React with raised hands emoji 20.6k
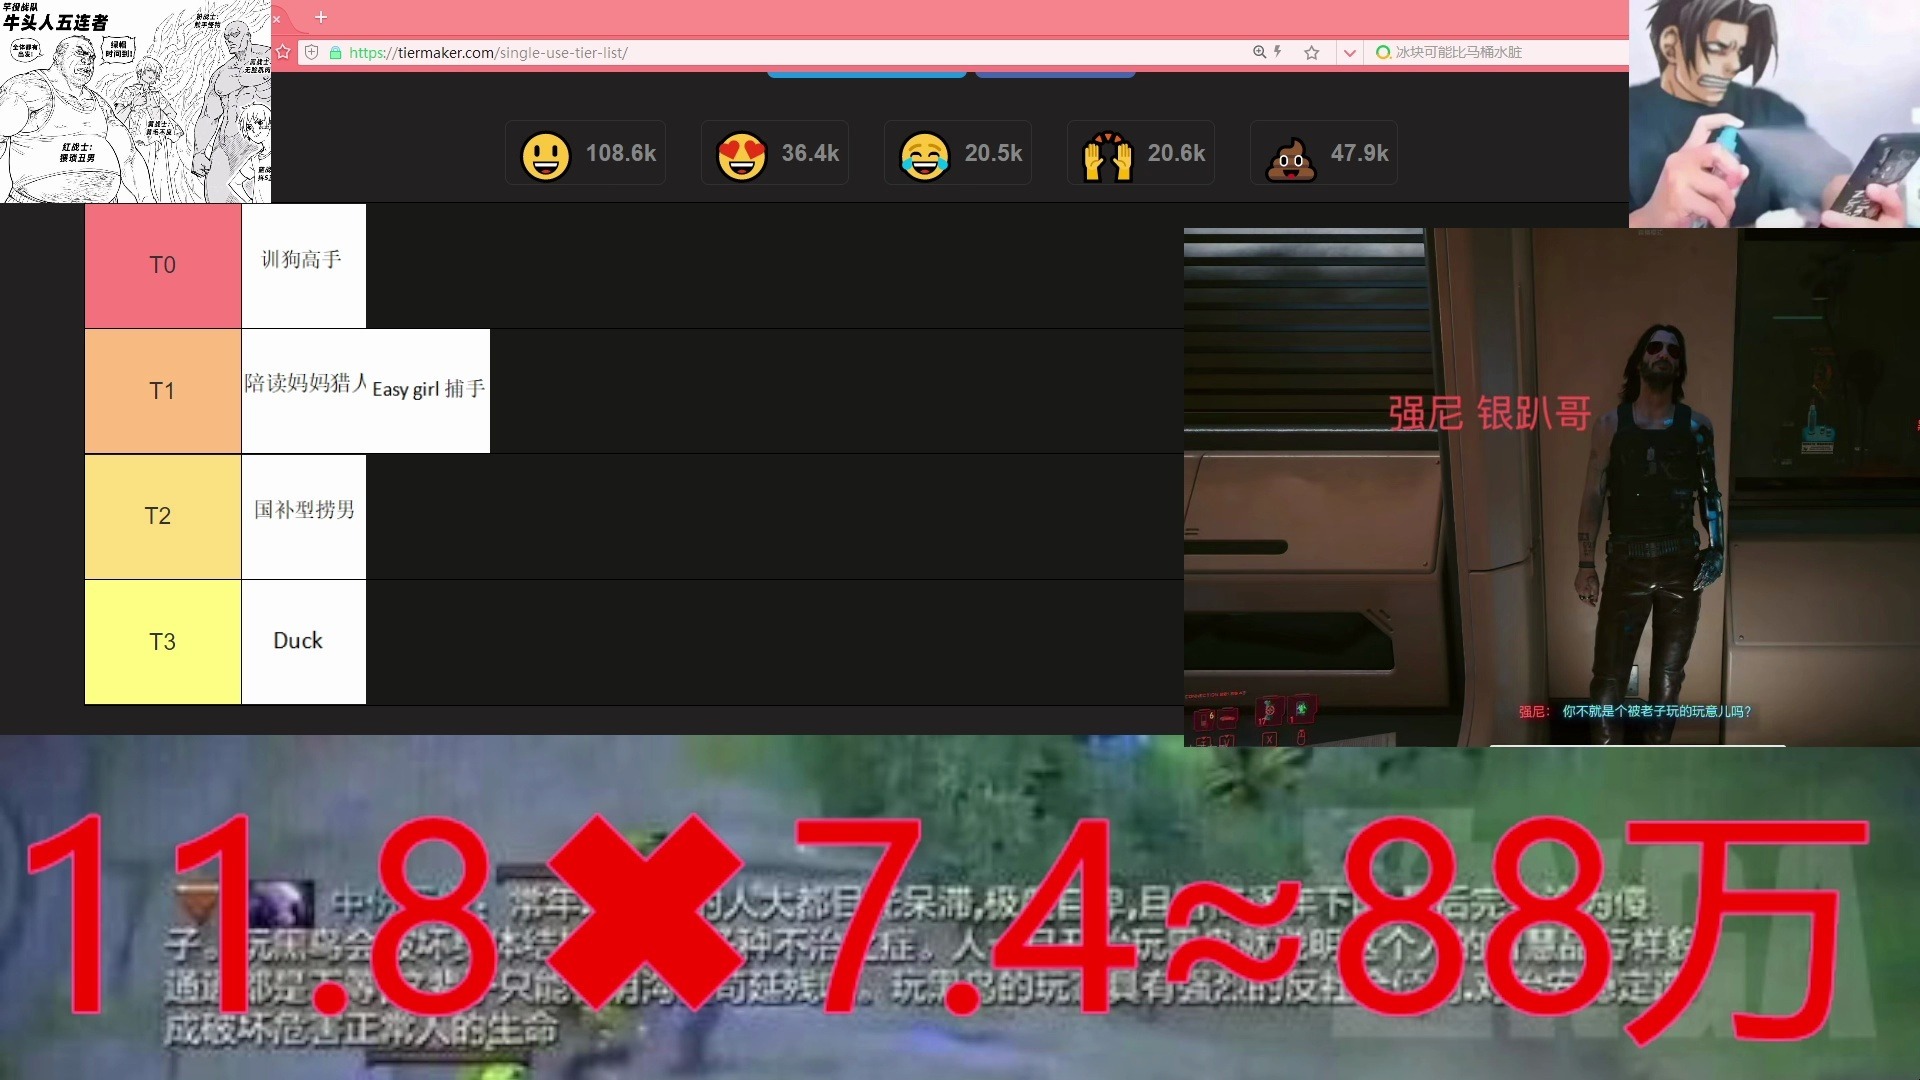Viewport: 1920px width, 1080px height. (1141, 153)
